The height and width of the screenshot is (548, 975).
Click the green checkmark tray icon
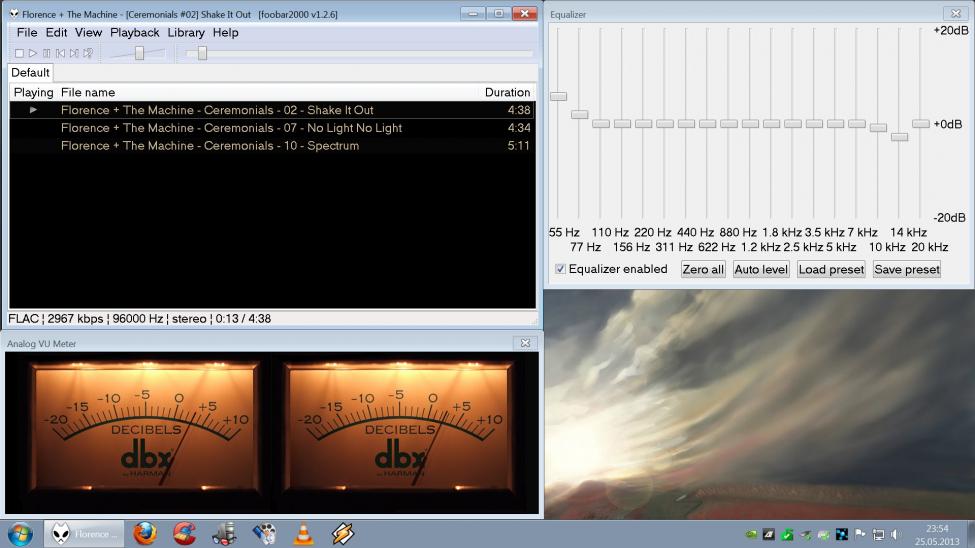(x=787, y=534)
